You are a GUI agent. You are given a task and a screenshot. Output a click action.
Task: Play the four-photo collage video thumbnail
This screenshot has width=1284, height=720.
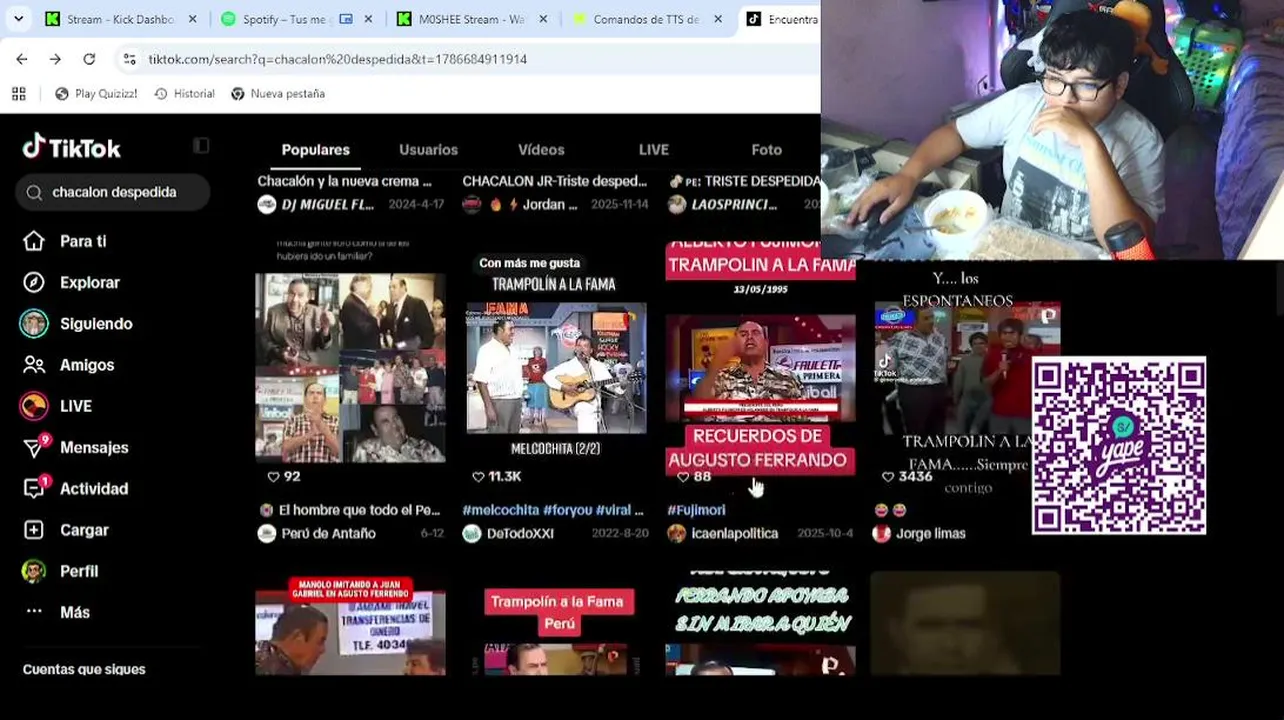pyautogui.click(x=350, y=367)
